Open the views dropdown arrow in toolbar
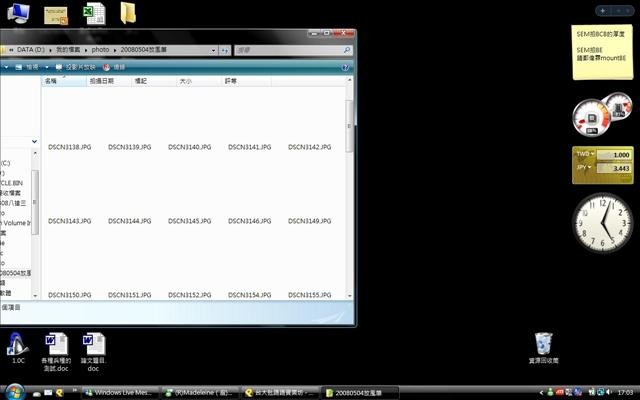640x400 pixels. (x=47, y=67)
